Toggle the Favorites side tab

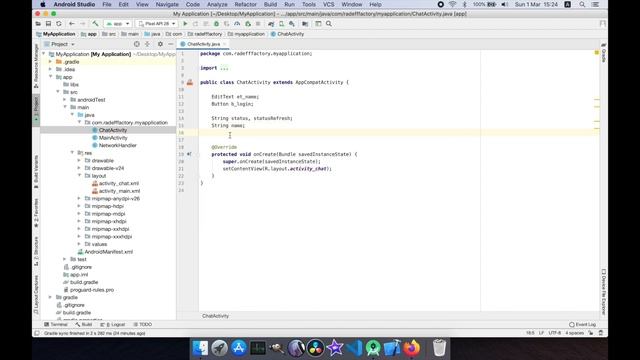point(36,213)
